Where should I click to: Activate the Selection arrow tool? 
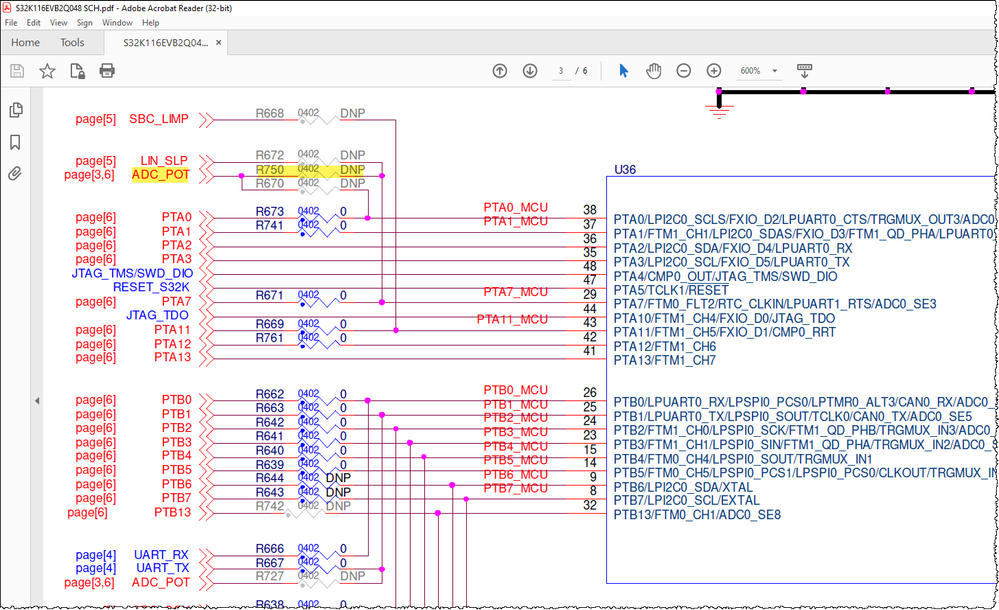[x=623, y=71]
